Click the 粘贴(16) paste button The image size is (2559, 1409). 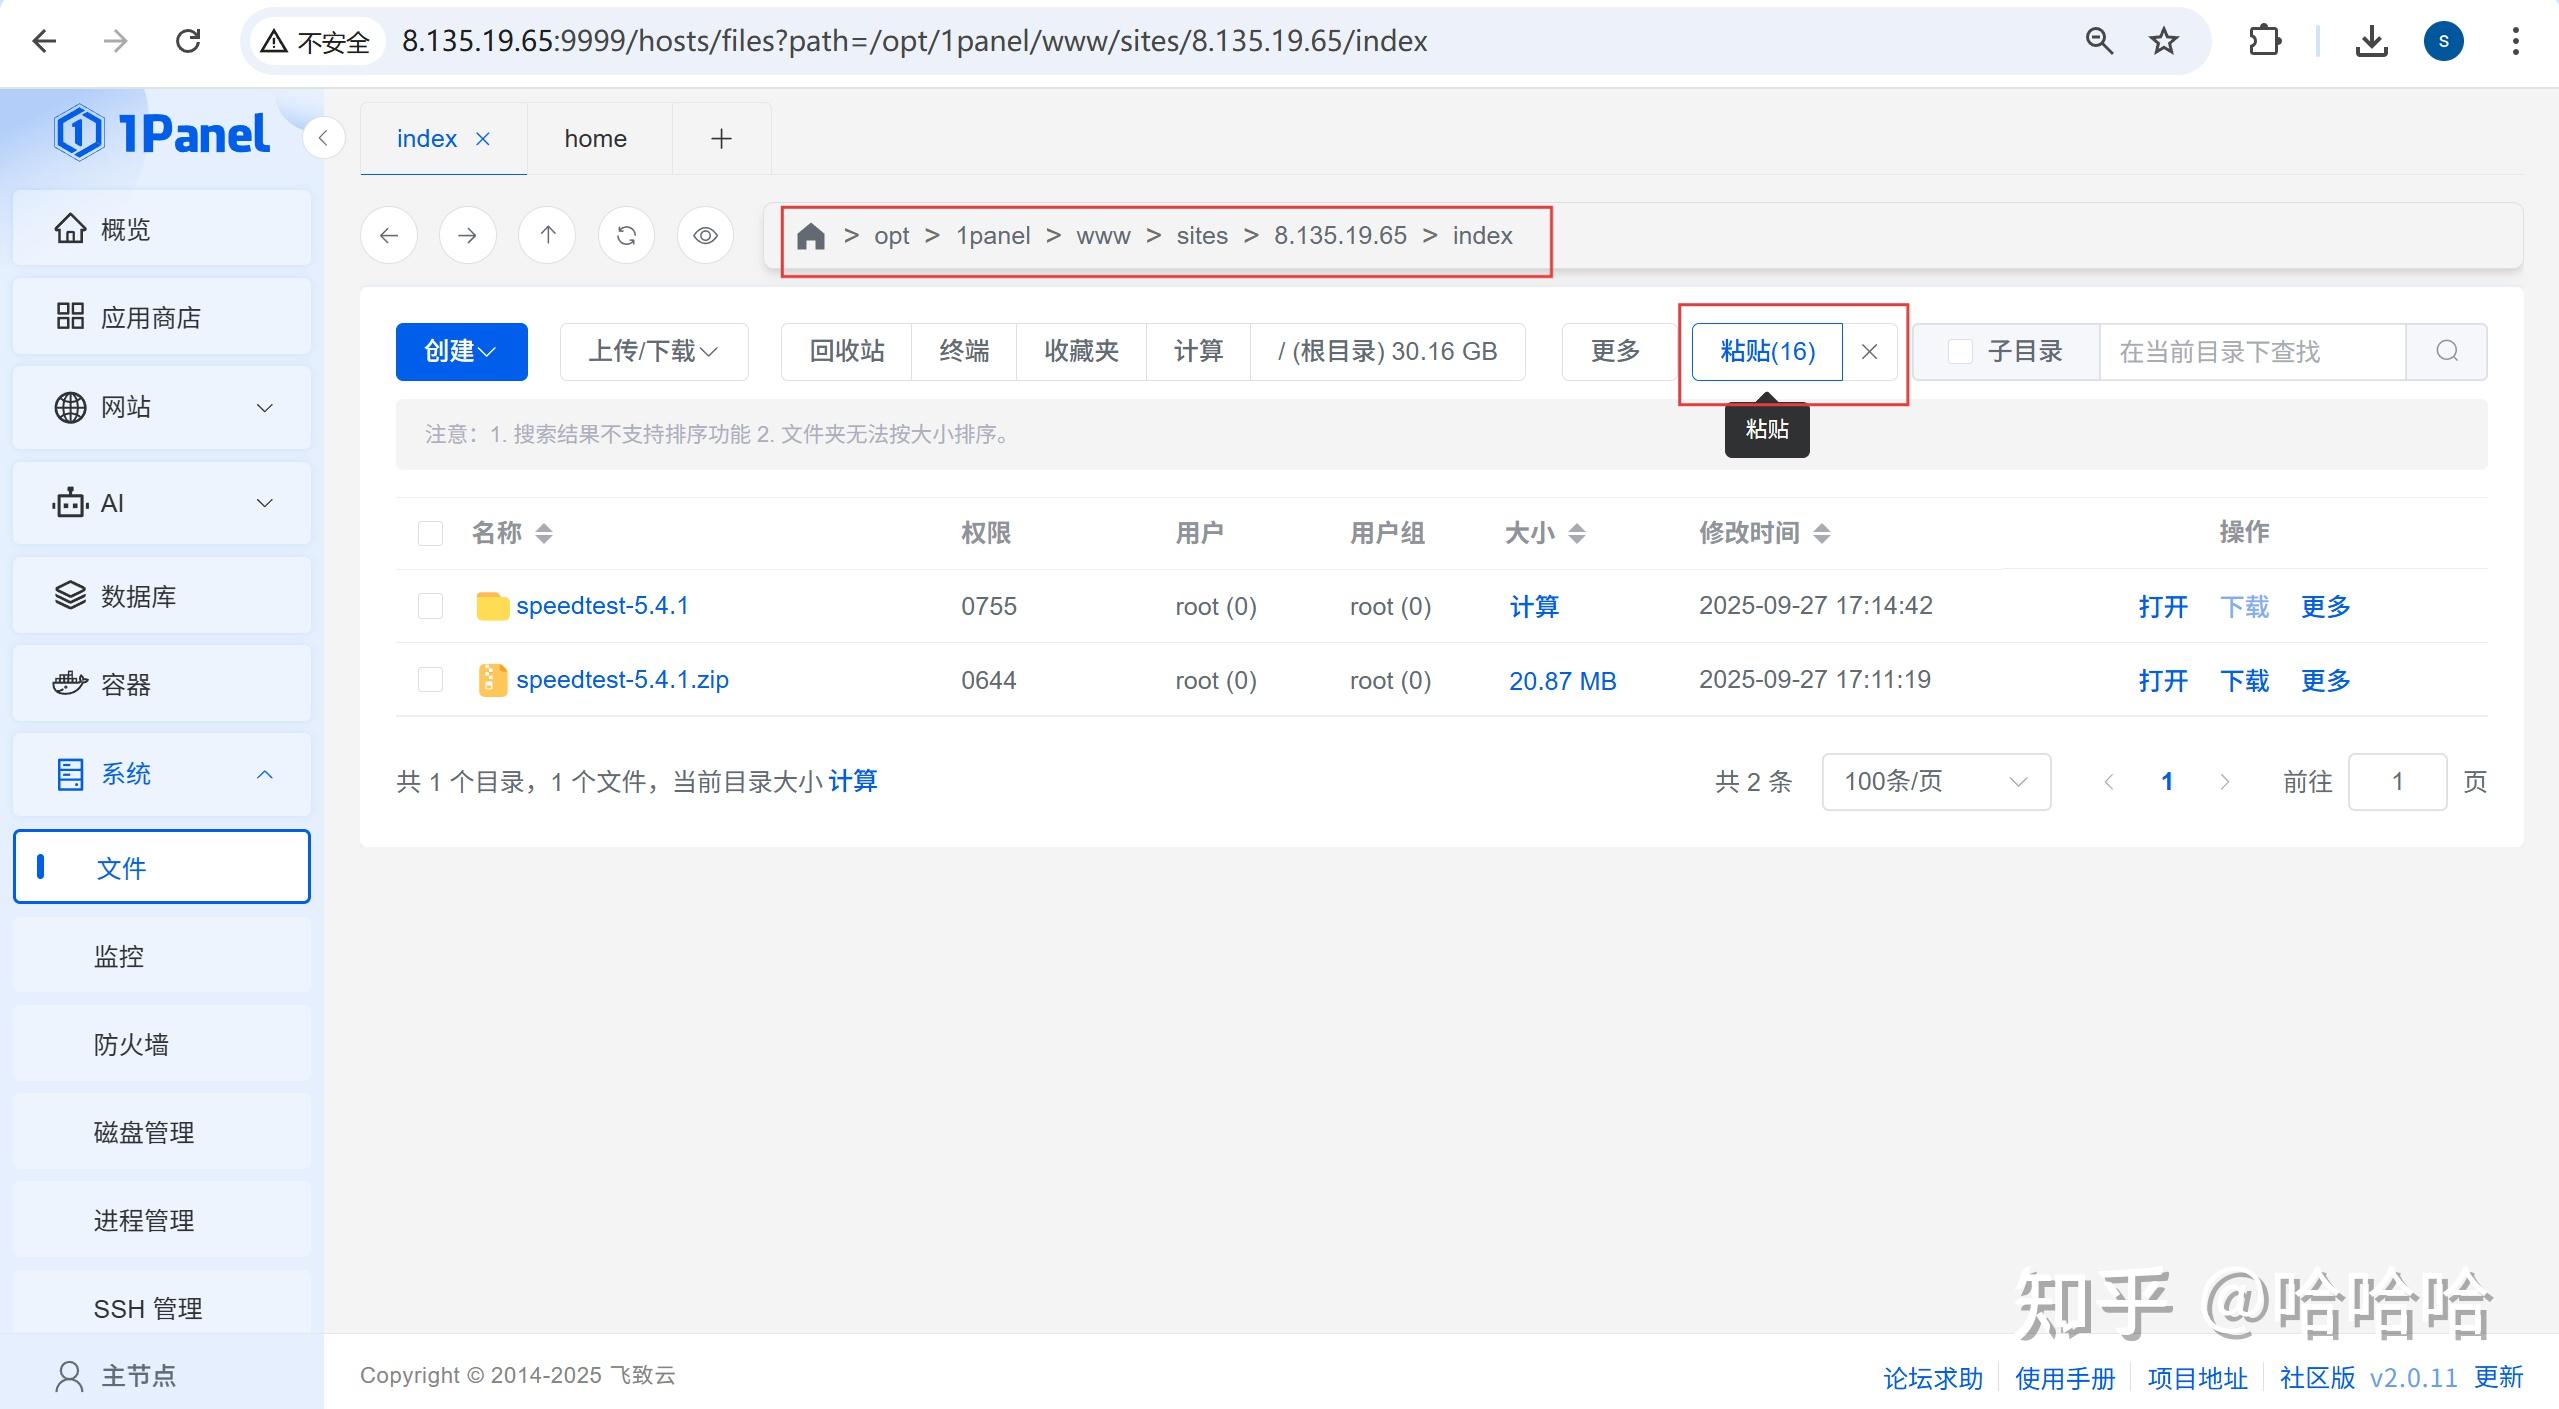click(x=1765, y=351)
